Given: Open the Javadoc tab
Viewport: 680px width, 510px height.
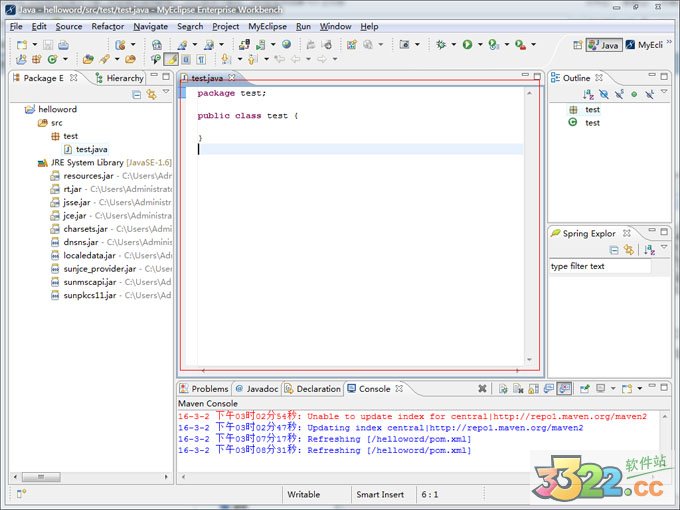Looking at the screenshot, I should [x=257, y=389].
